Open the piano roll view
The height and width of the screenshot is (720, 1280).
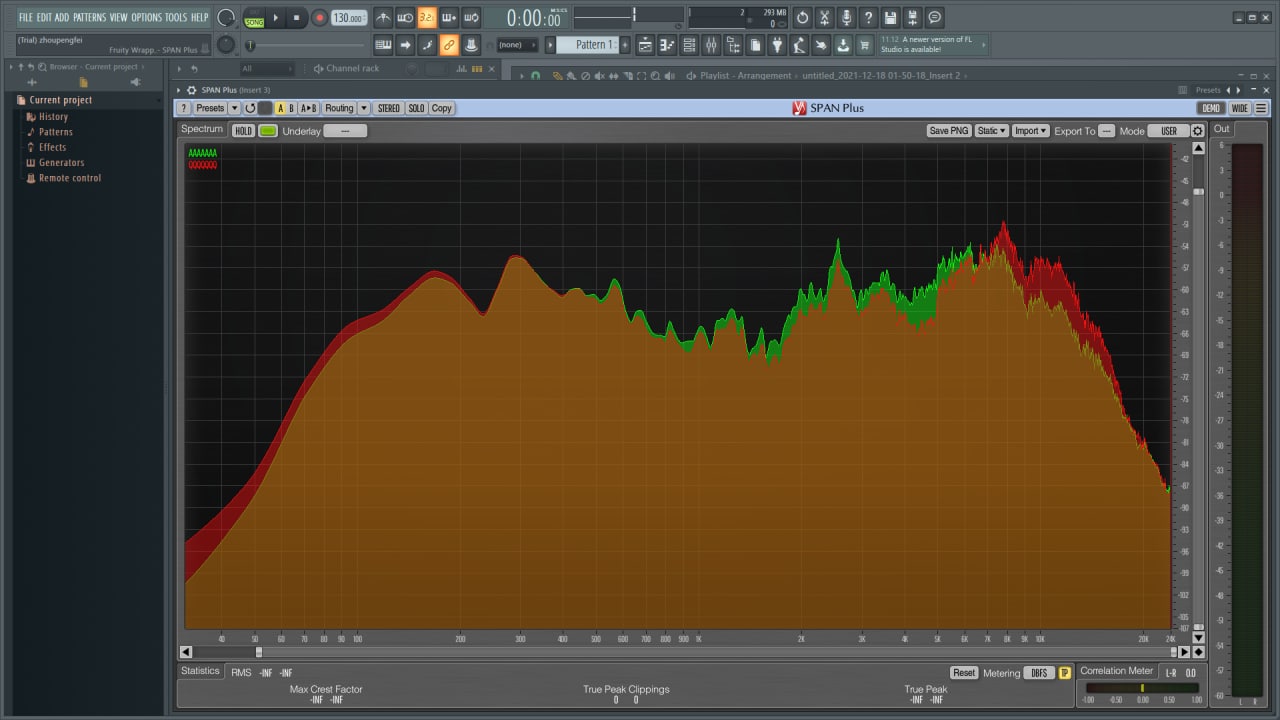pyautogui.click(x=667, y=45)
